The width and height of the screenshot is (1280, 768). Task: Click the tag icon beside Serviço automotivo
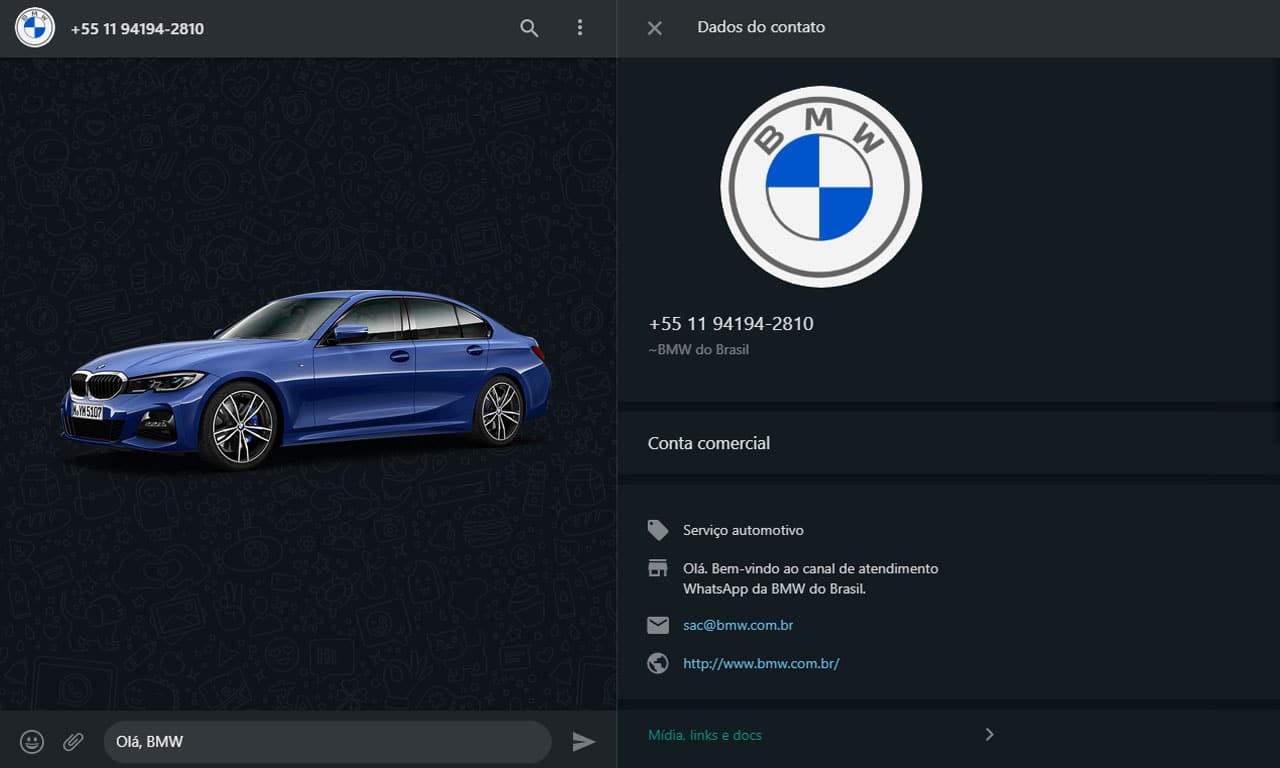658,530
